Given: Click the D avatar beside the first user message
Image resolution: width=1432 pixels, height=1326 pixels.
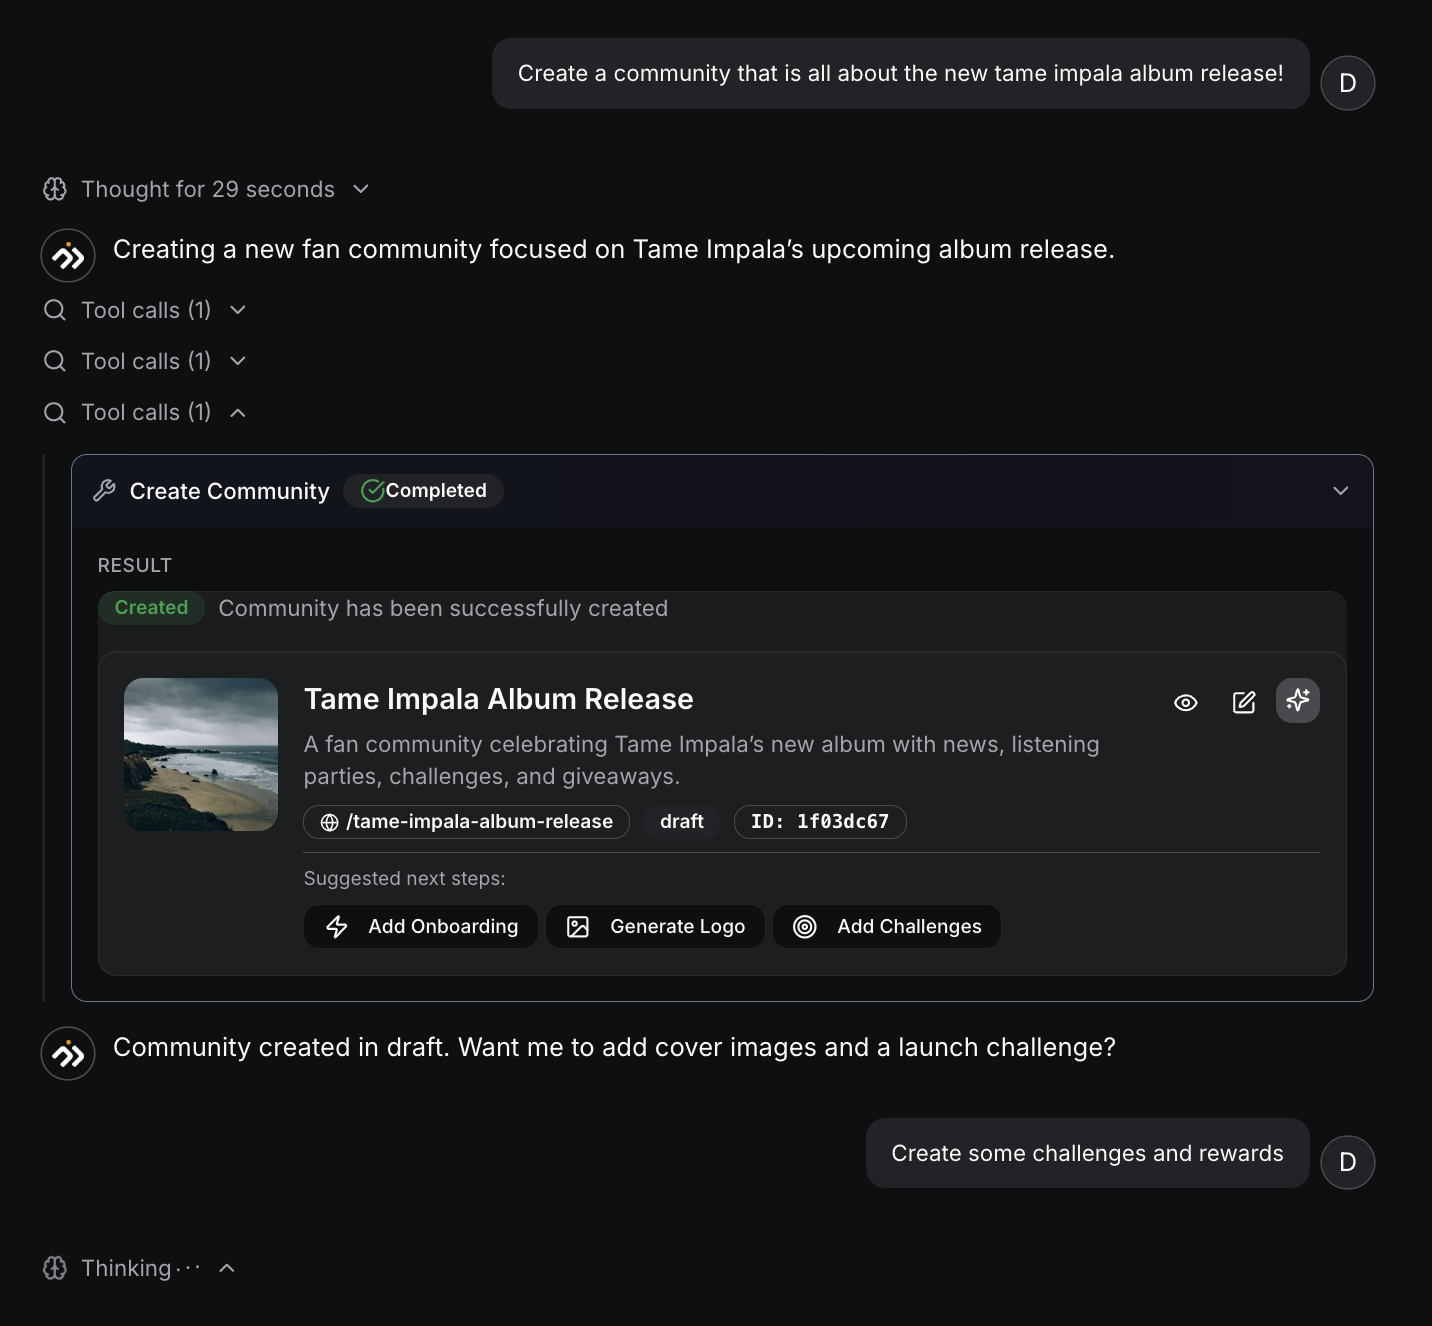Looking at the screenshot, I should [x=1348, y=83].
